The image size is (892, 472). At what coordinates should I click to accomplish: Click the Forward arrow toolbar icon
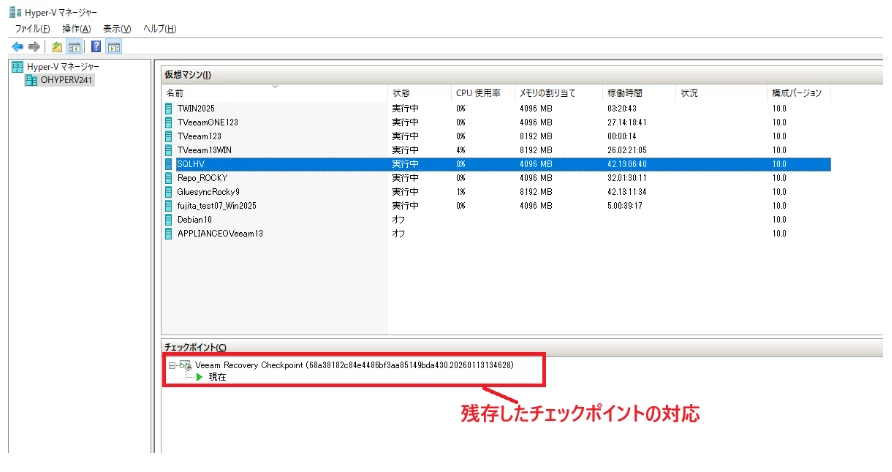(34, 47)
